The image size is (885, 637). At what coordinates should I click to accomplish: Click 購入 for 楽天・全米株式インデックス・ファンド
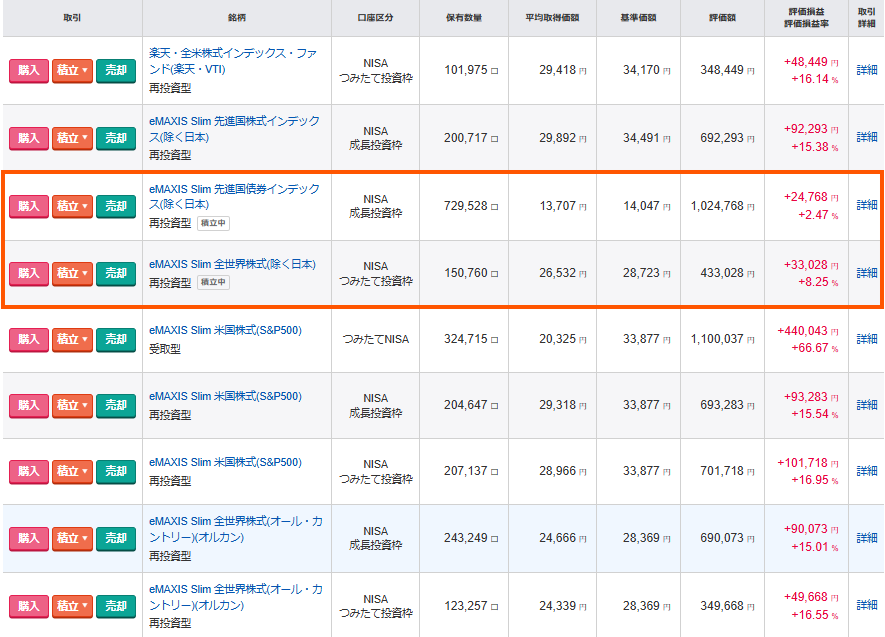[x=29, y=71]
